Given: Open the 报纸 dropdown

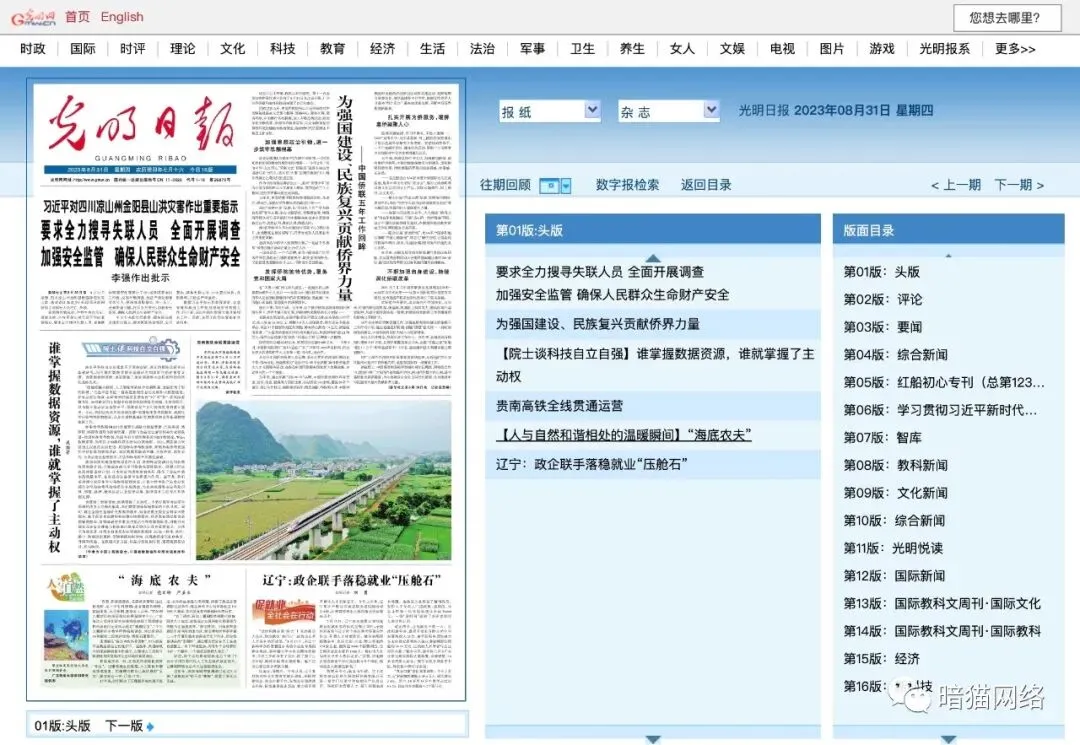Looking at the screenshot, I should (x=550, y=111).
